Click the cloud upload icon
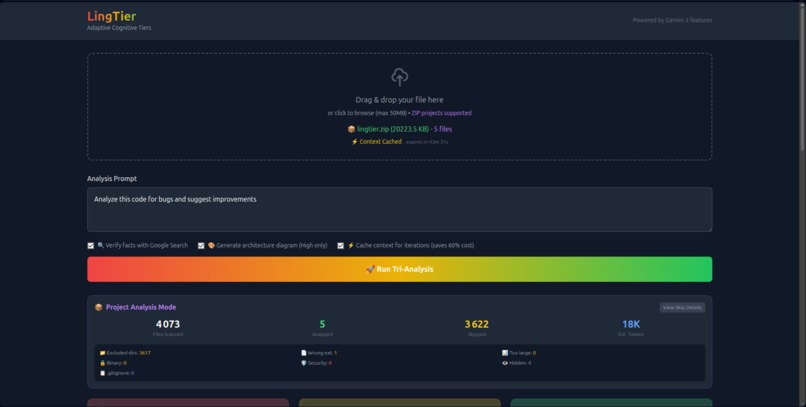Viewport: 806px width, 407px height. tap(399, 77)
